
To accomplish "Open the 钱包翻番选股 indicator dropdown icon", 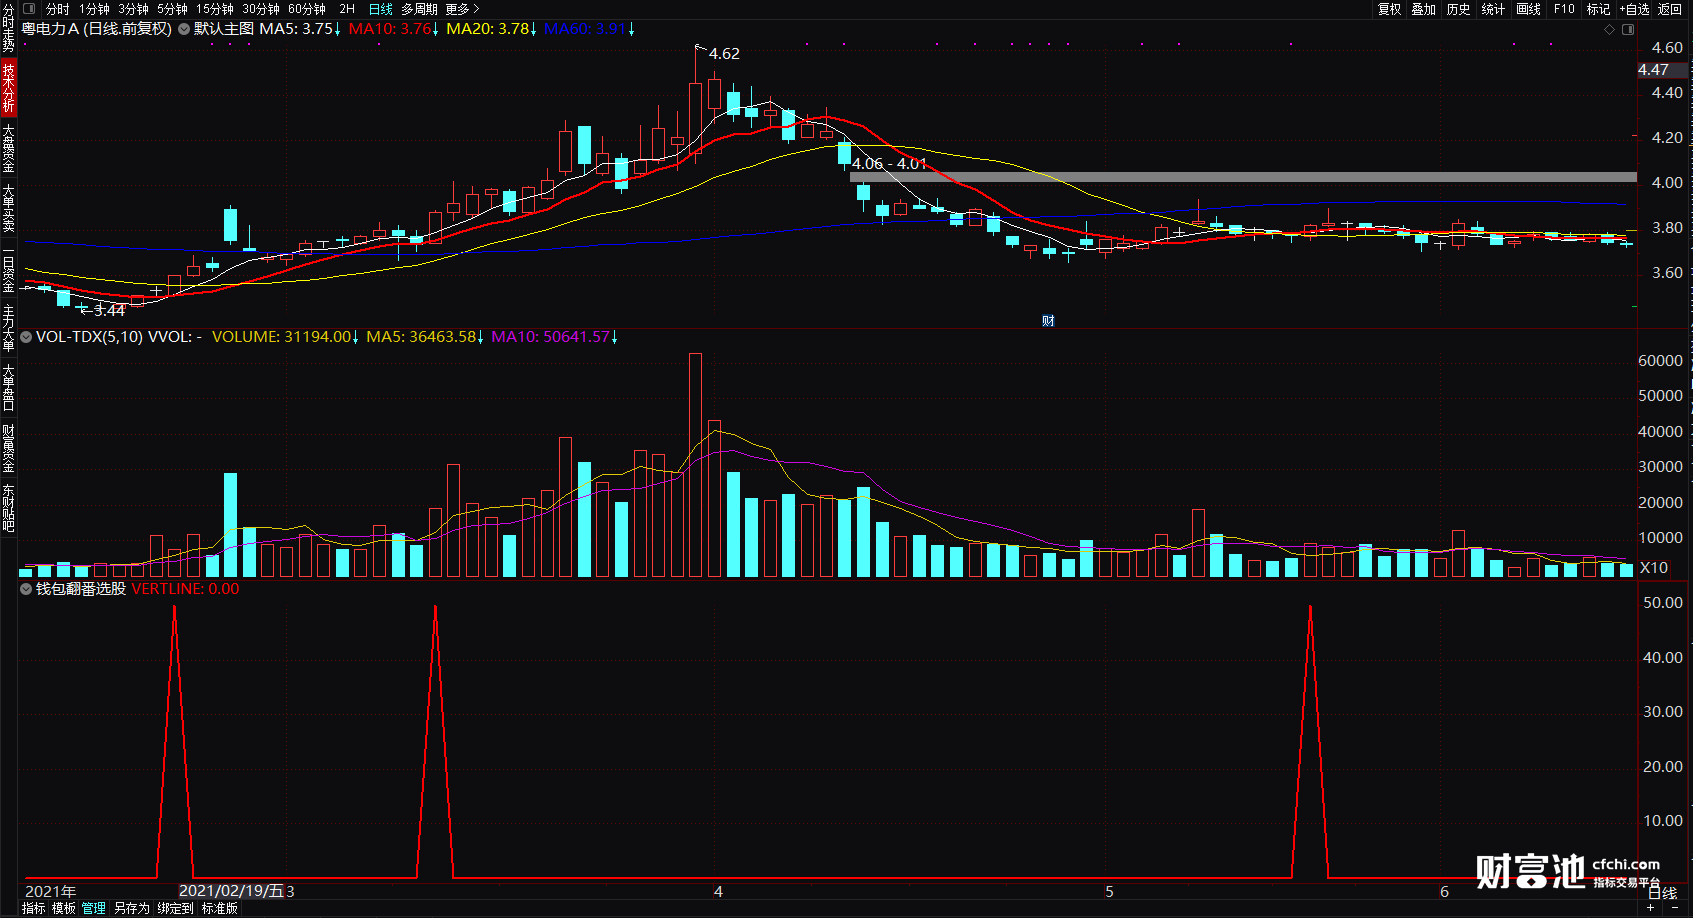I will coord(26,589).
